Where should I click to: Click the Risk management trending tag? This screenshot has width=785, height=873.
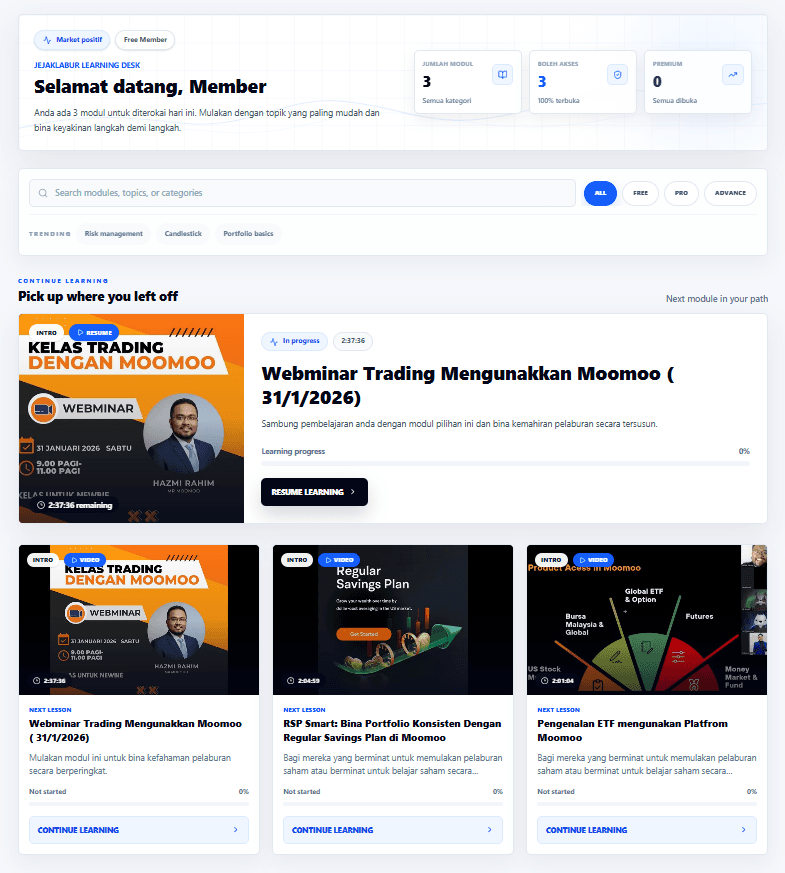114,234
